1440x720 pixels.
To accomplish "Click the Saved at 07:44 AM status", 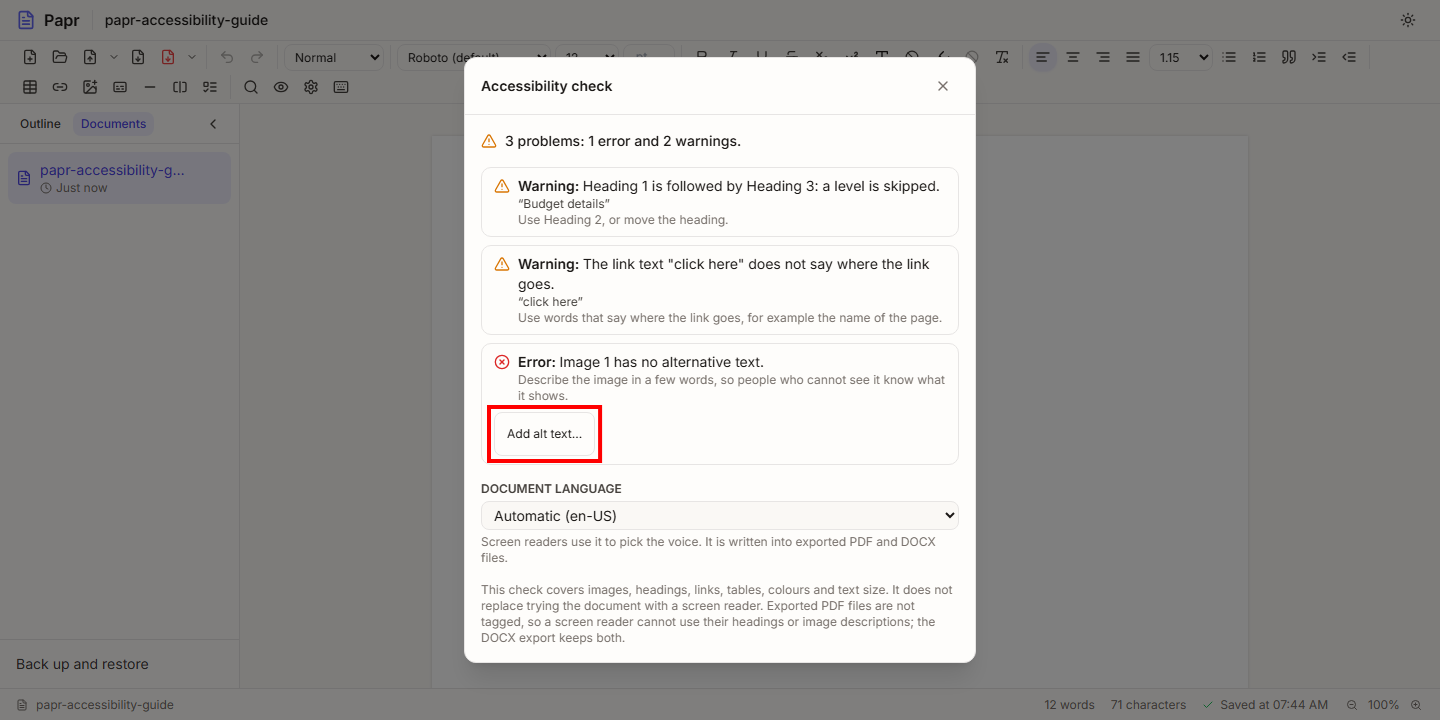I will click(1265, 705).
